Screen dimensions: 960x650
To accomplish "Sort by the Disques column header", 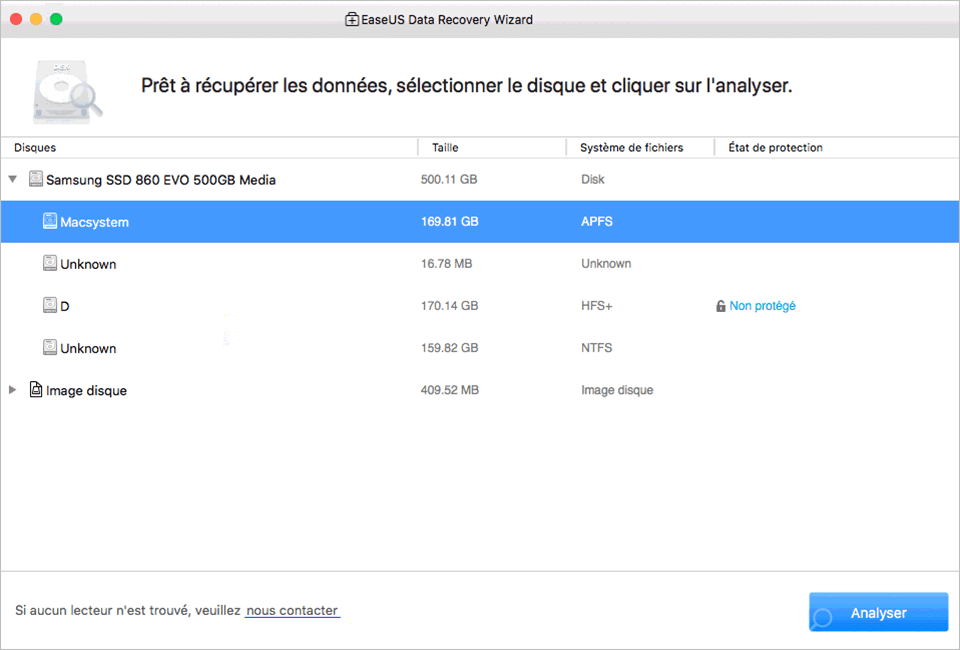I will pos(35,148).
